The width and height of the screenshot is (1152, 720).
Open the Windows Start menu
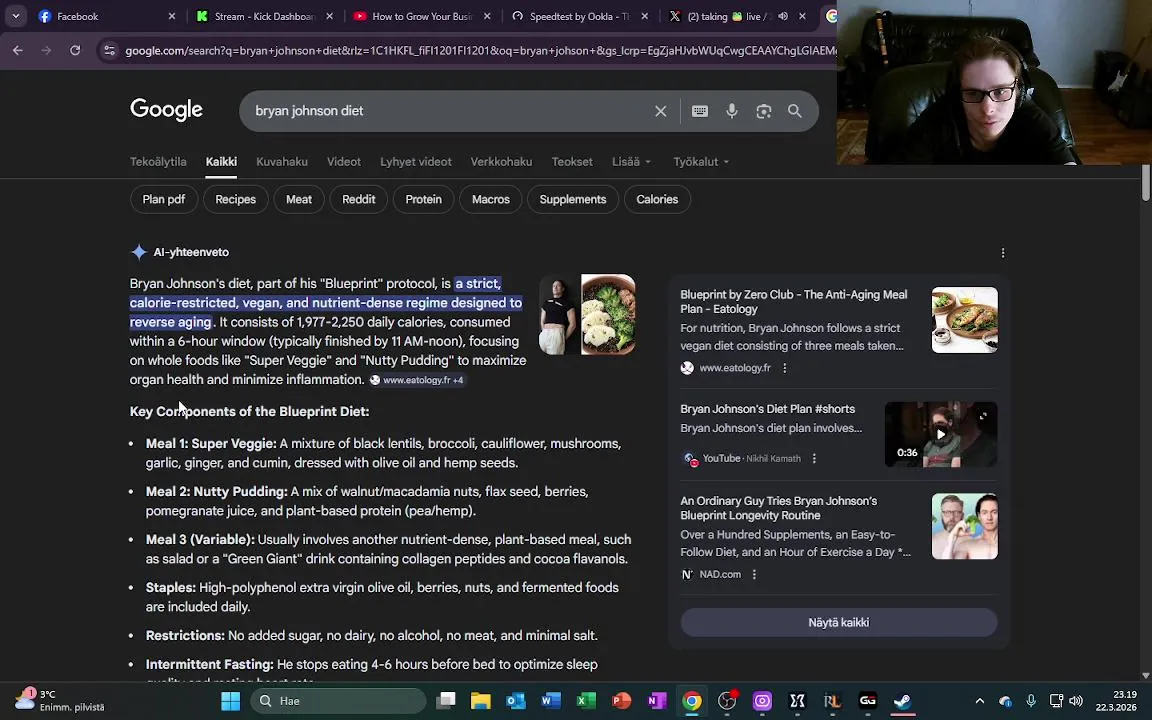(x=231, y=701)
